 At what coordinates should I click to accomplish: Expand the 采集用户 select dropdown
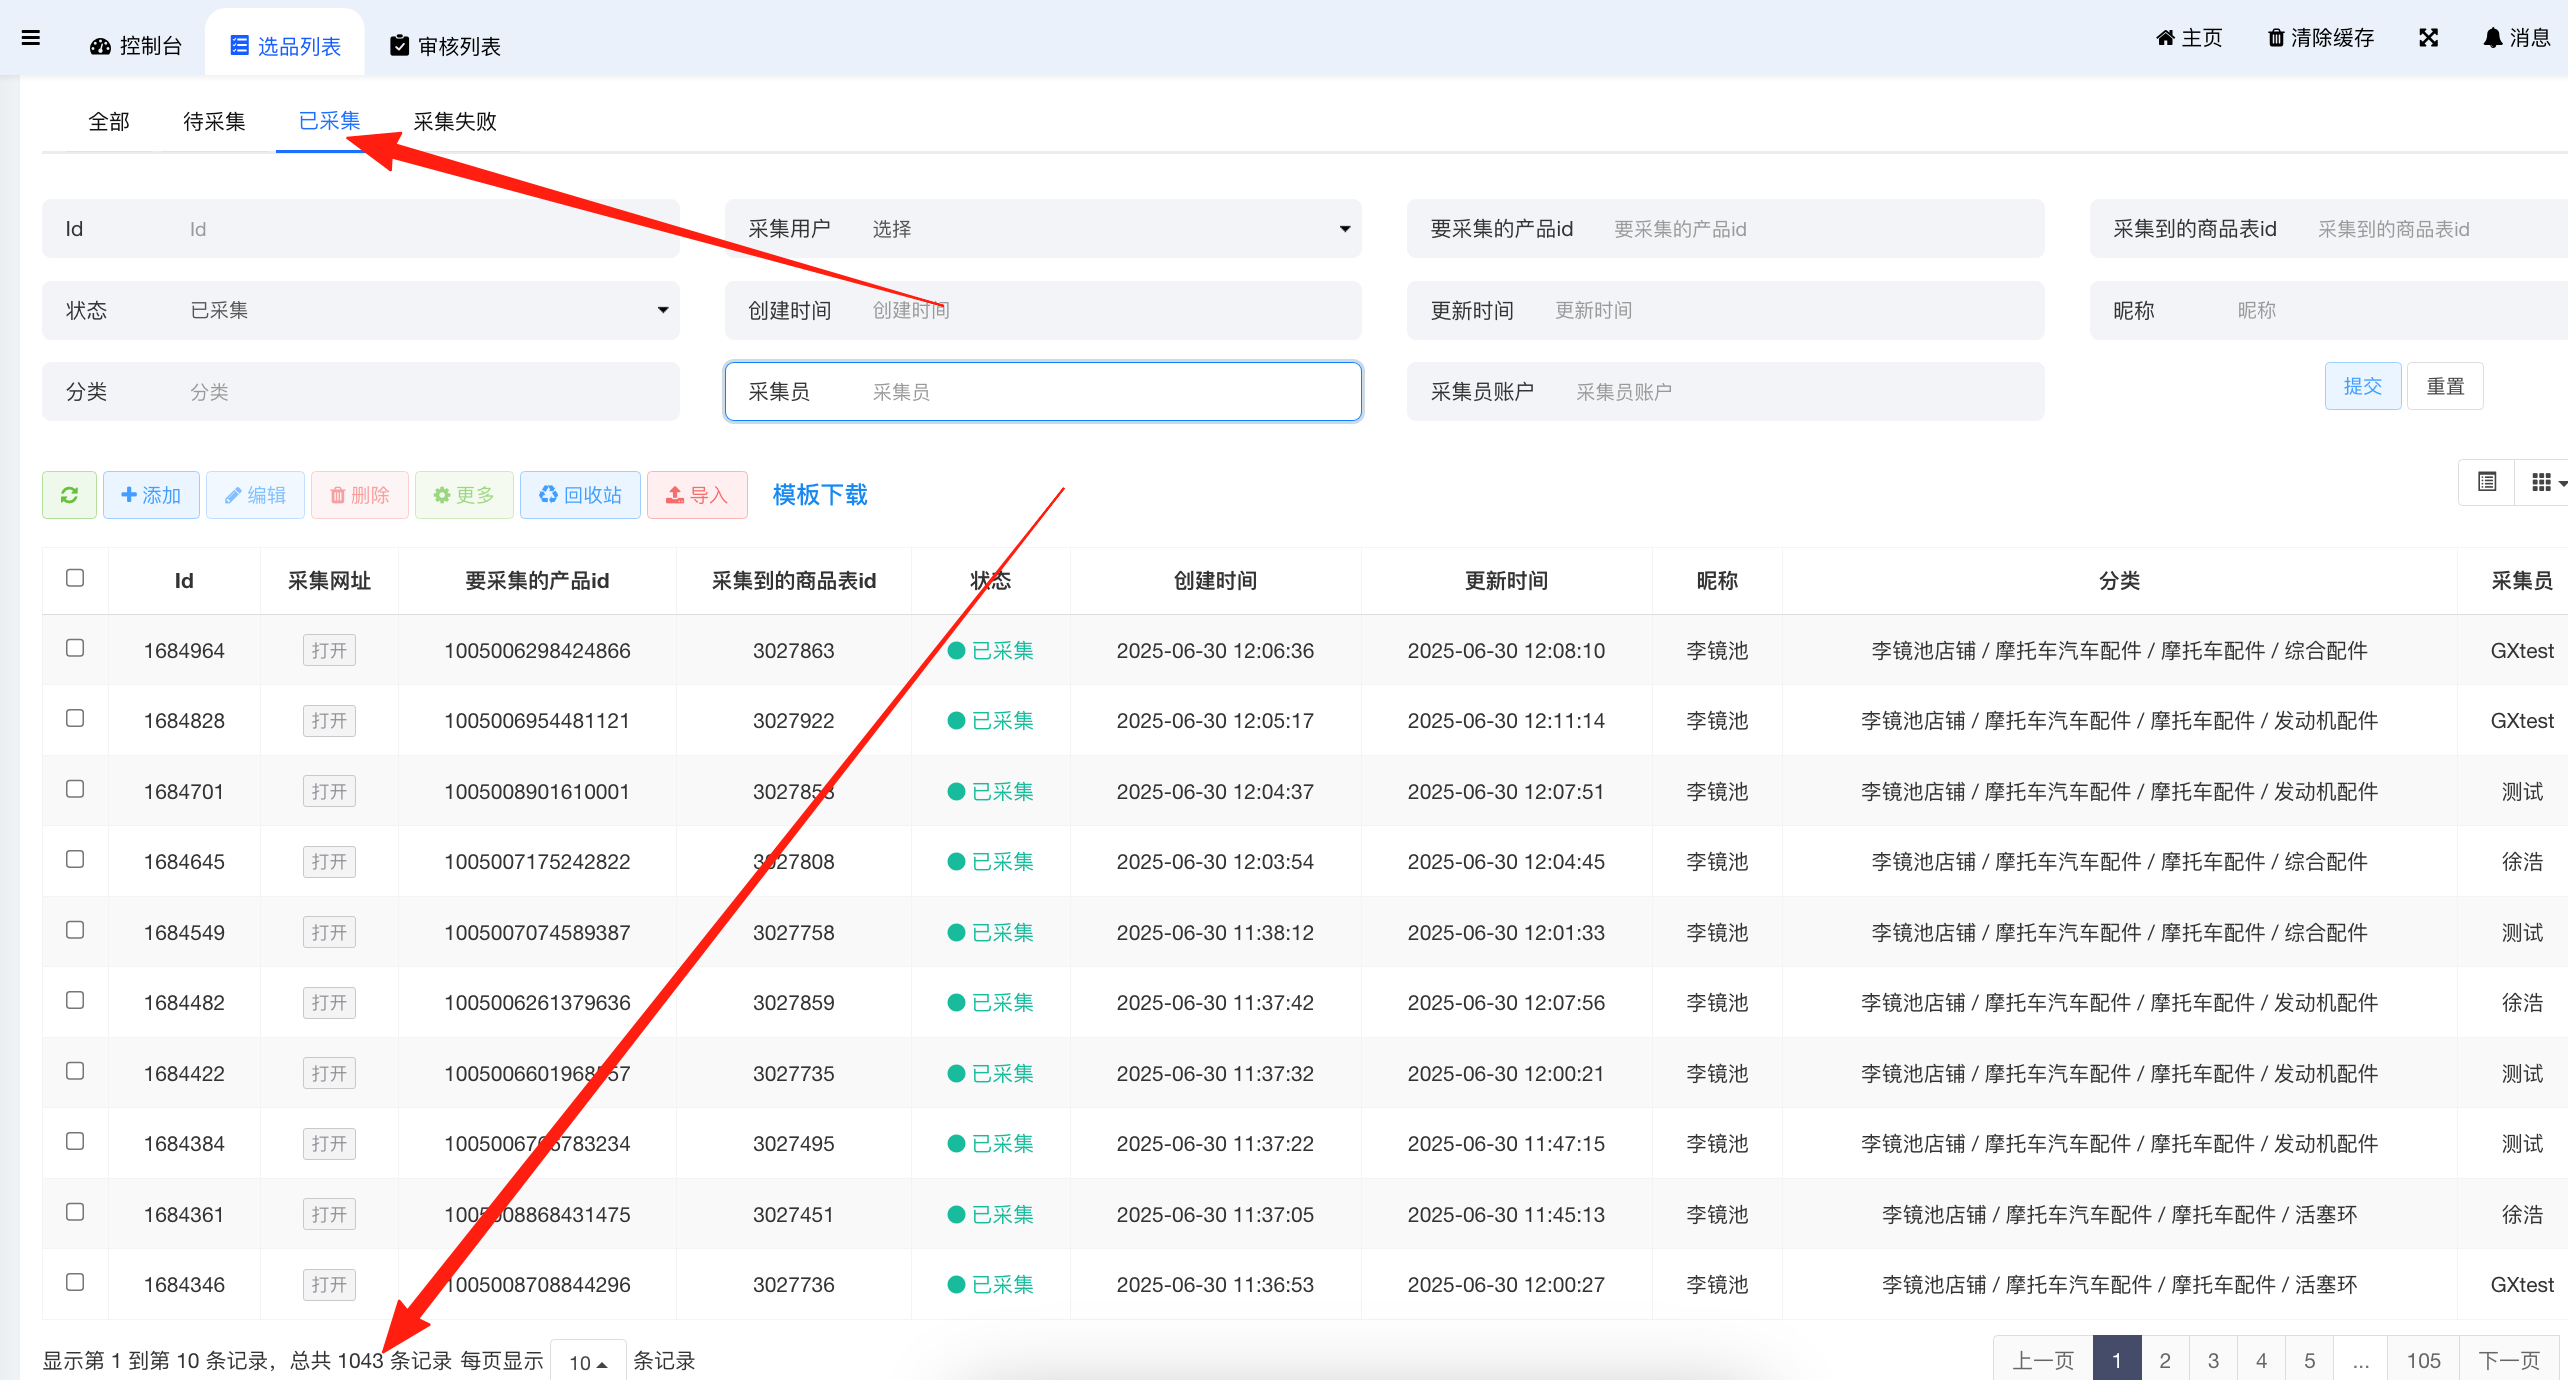1100,229
